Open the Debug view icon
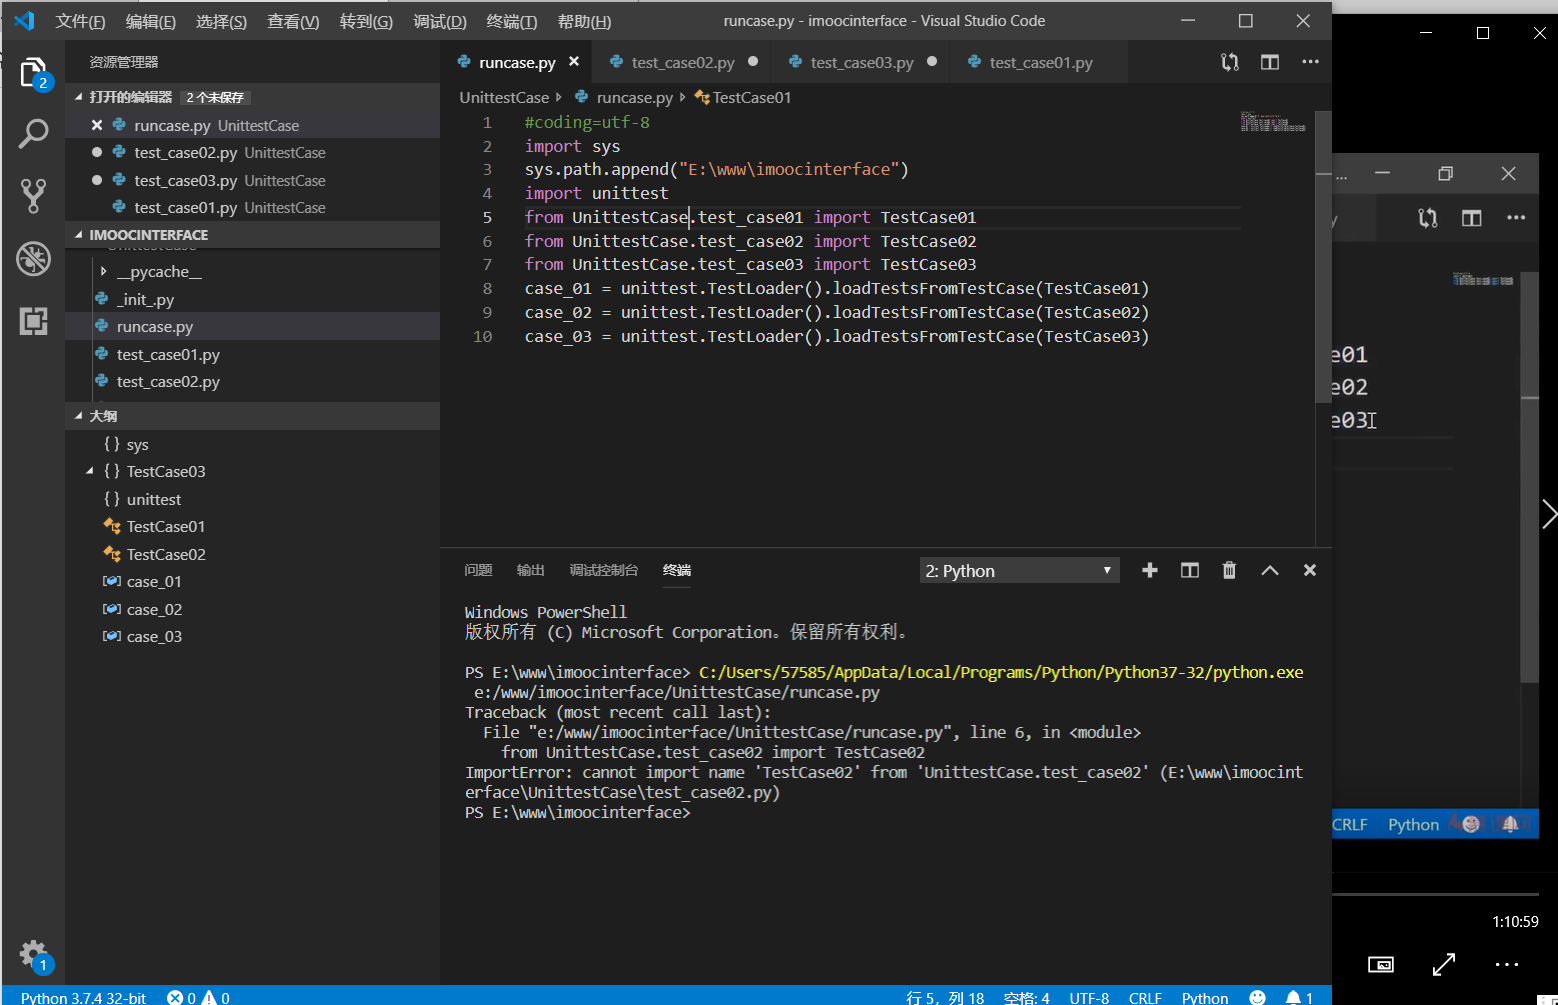The image size is (1558, 1005). click(x=33, y=258)
